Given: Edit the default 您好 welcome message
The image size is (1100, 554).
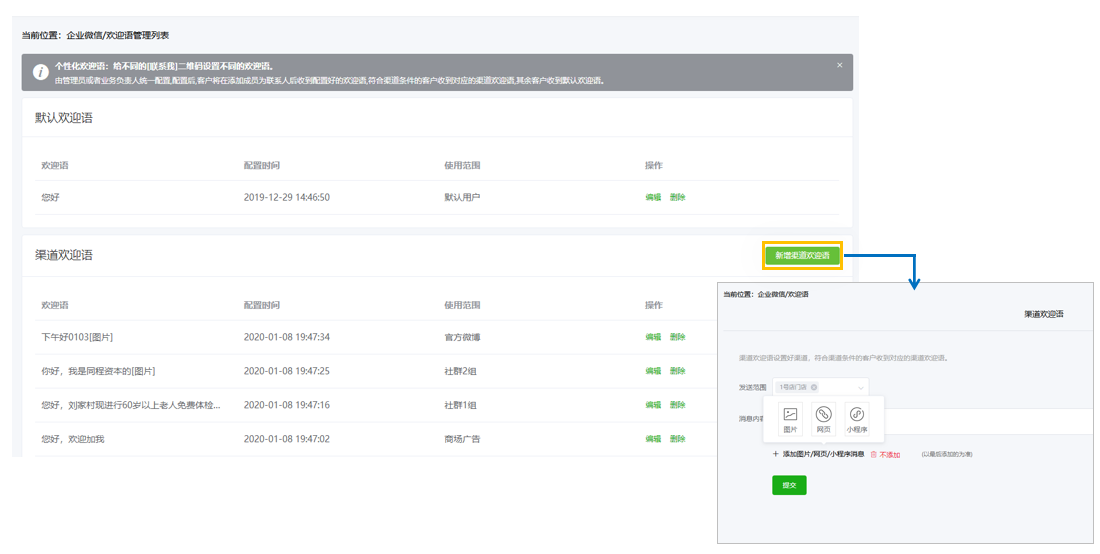Looking at the screenshot, I should tap(653, 198).
